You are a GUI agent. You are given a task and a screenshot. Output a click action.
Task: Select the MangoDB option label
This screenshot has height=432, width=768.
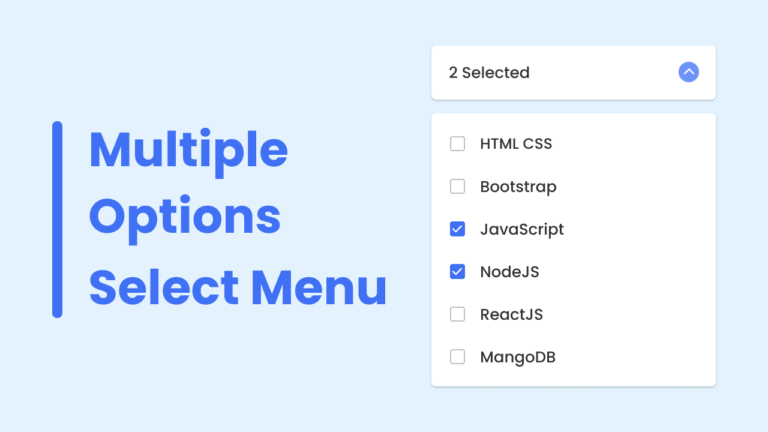[517, 356]
